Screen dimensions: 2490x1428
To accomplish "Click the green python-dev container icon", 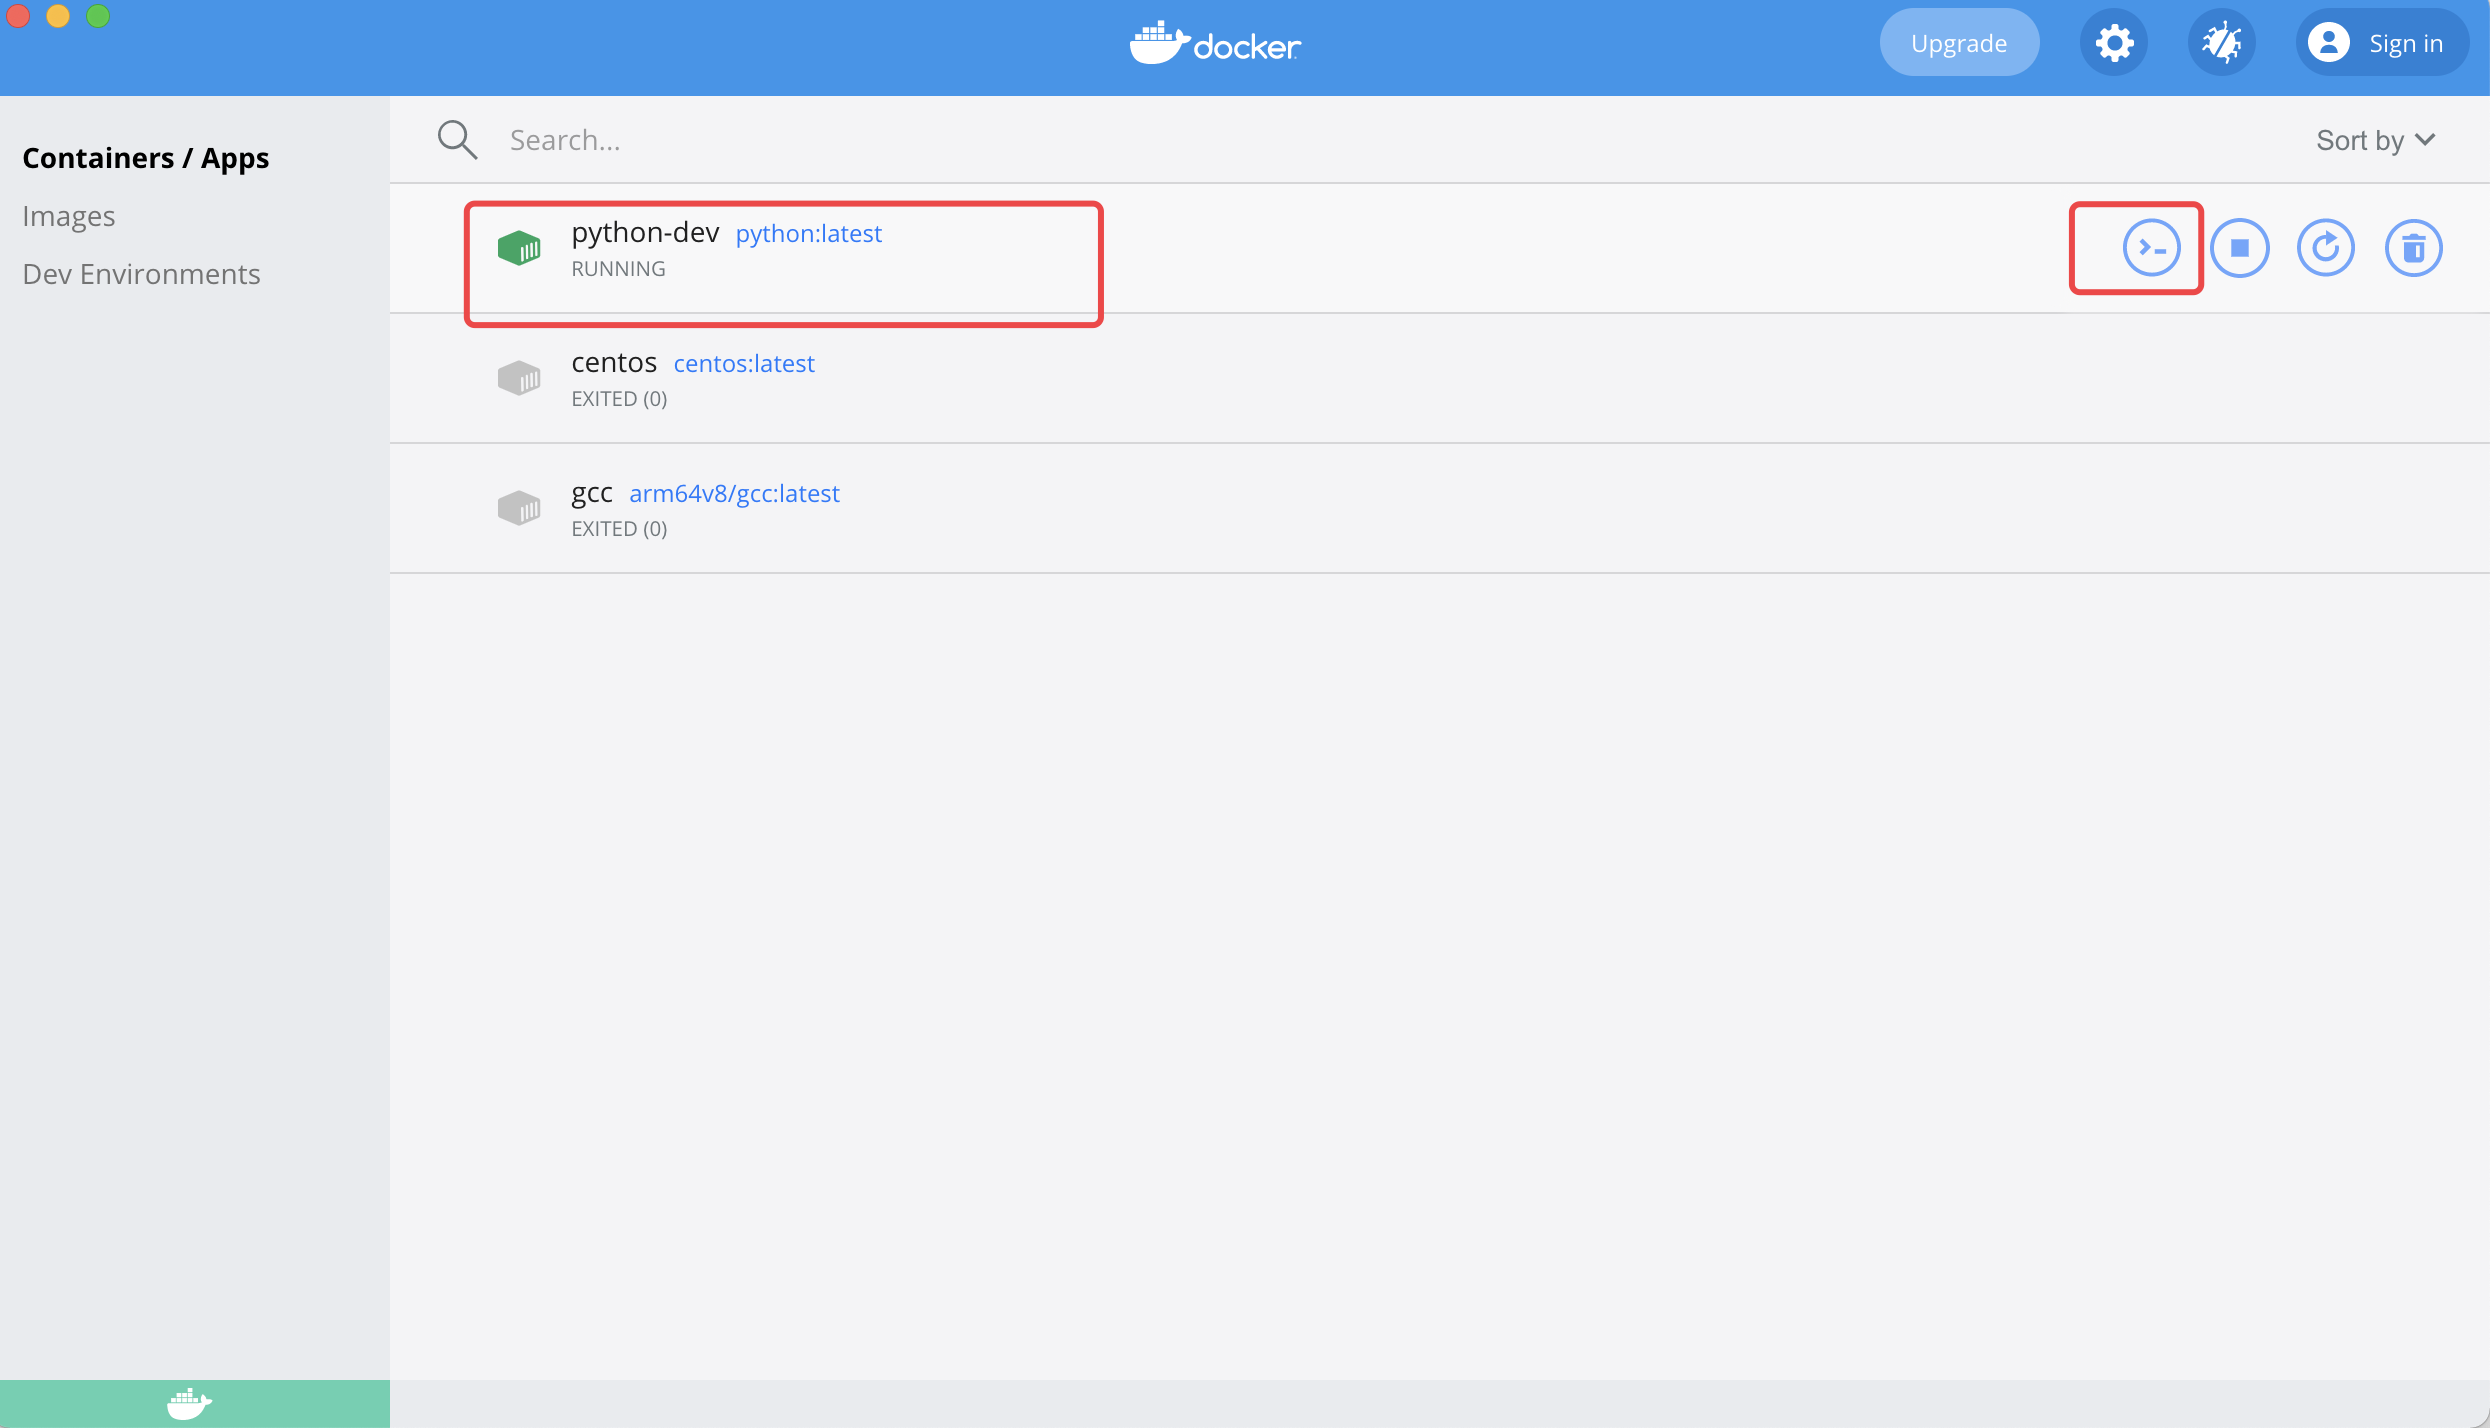I will click(519, 248).
